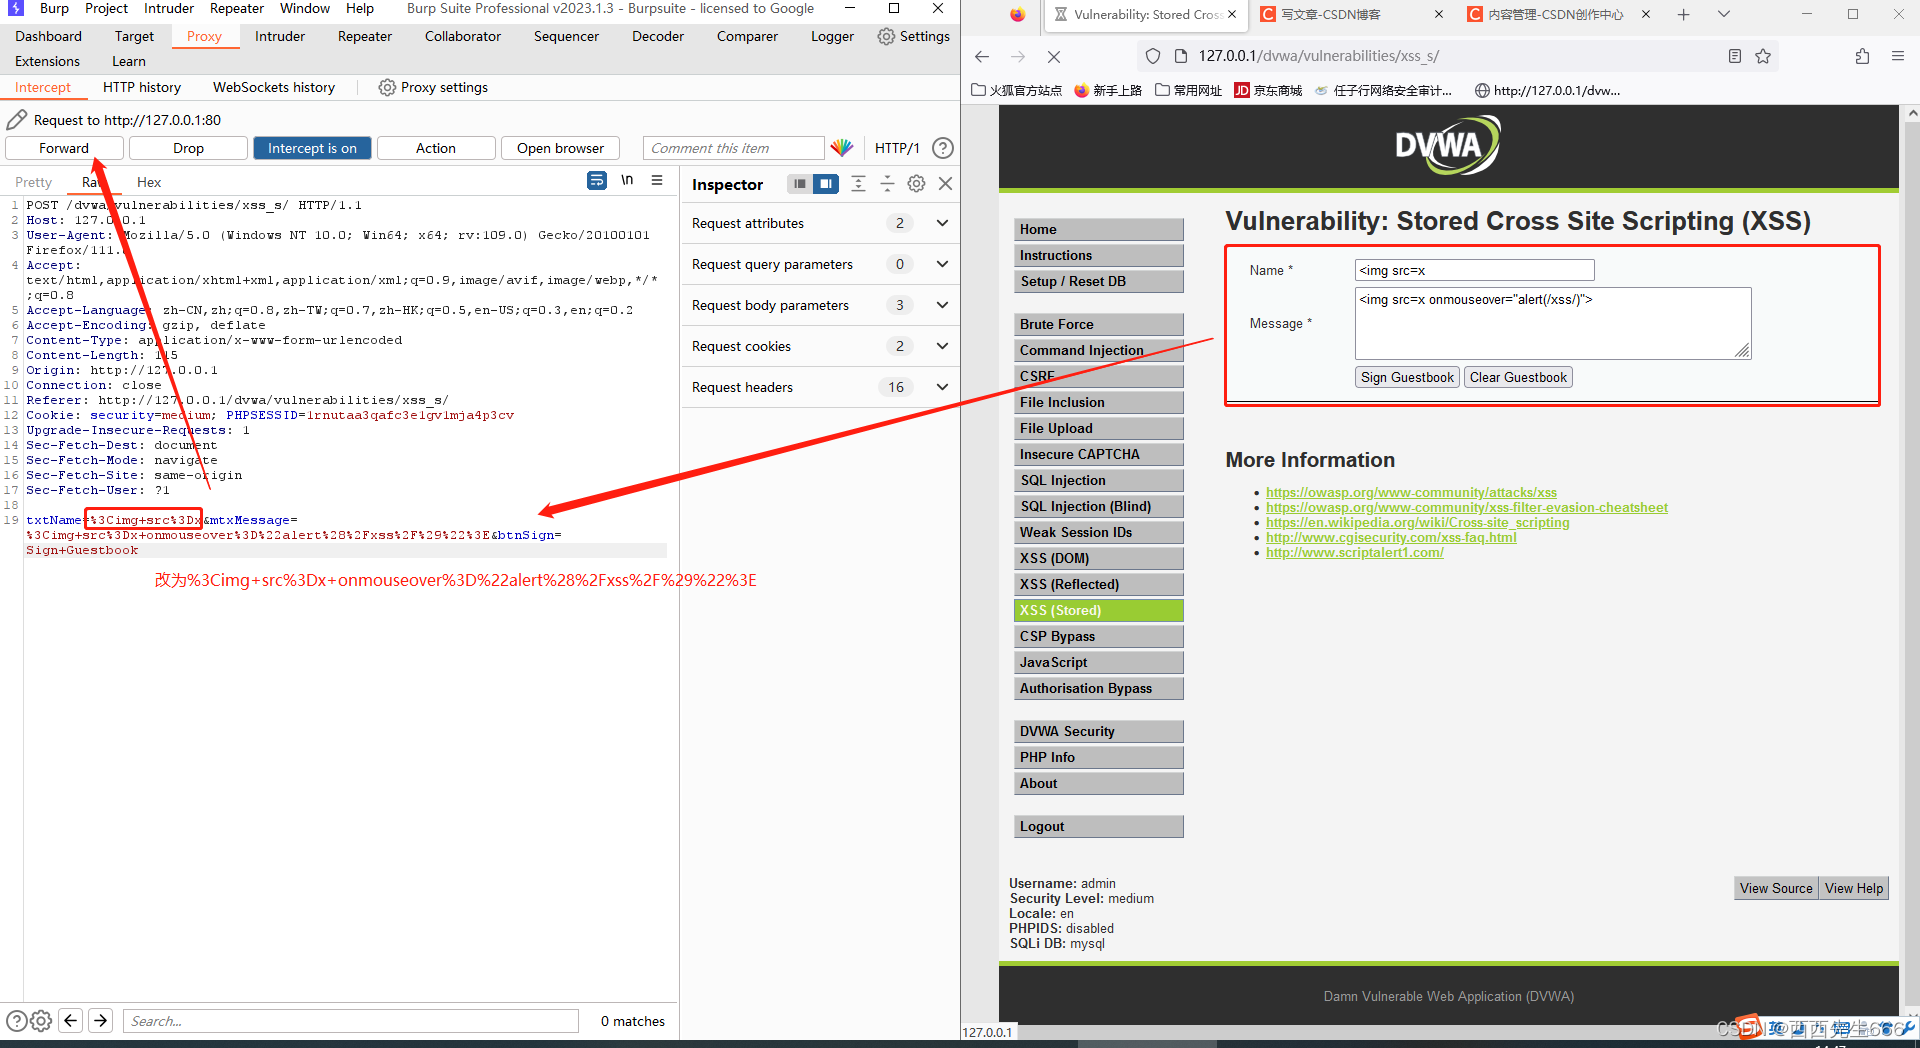Click the Drop button
The height and width of the screenshot is (1048, 1920).
188,148
